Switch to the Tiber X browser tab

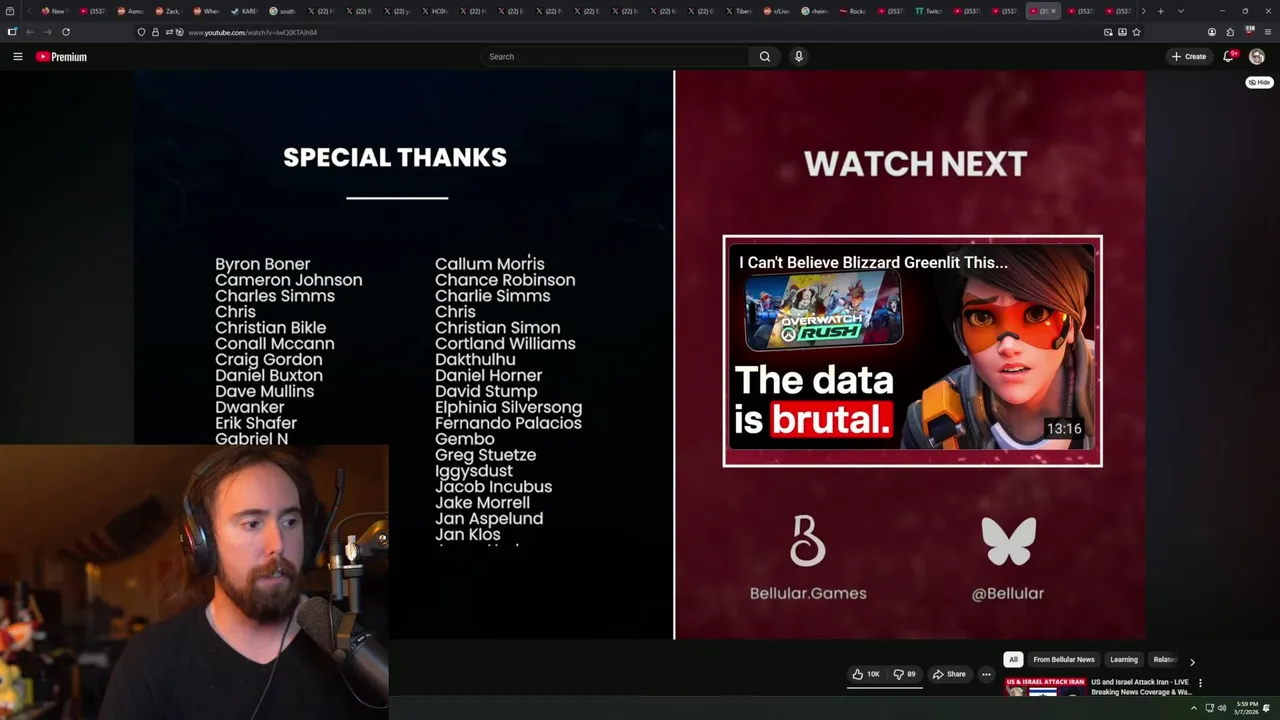739,11
